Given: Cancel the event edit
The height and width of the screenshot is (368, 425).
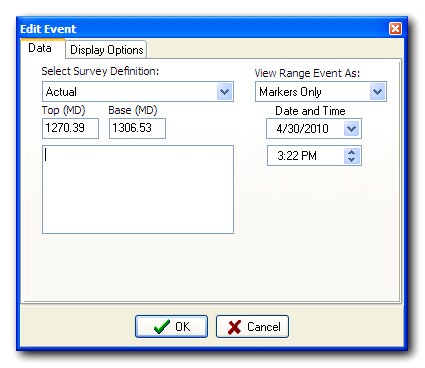Looking at the screenshot, I should (x=252, y=326).
